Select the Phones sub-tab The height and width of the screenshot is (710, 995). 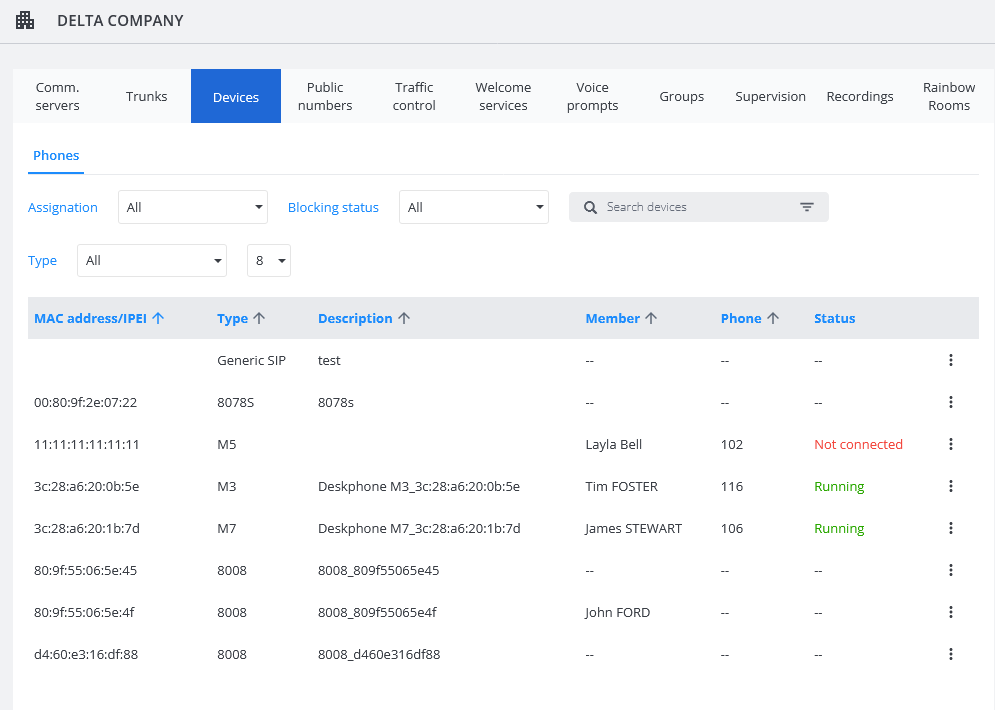[x=56, y=156]
